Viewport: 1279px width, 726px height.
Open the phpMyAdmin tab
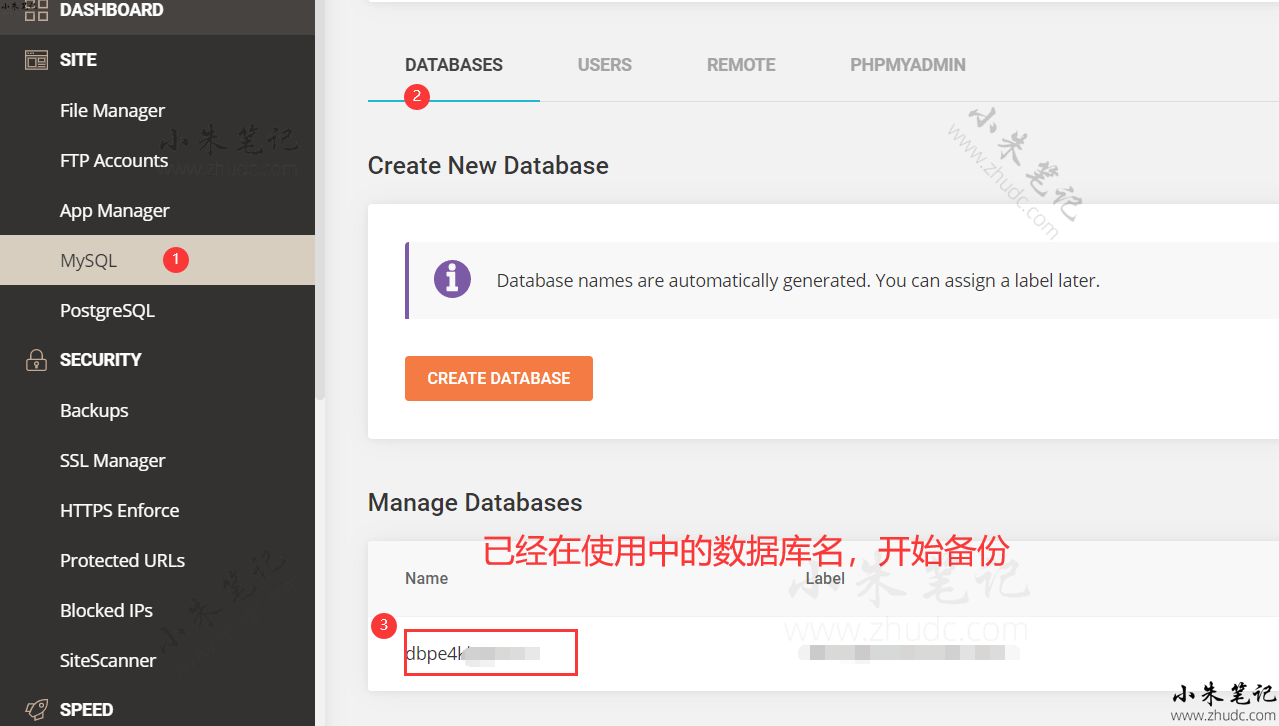click(907, 65)
